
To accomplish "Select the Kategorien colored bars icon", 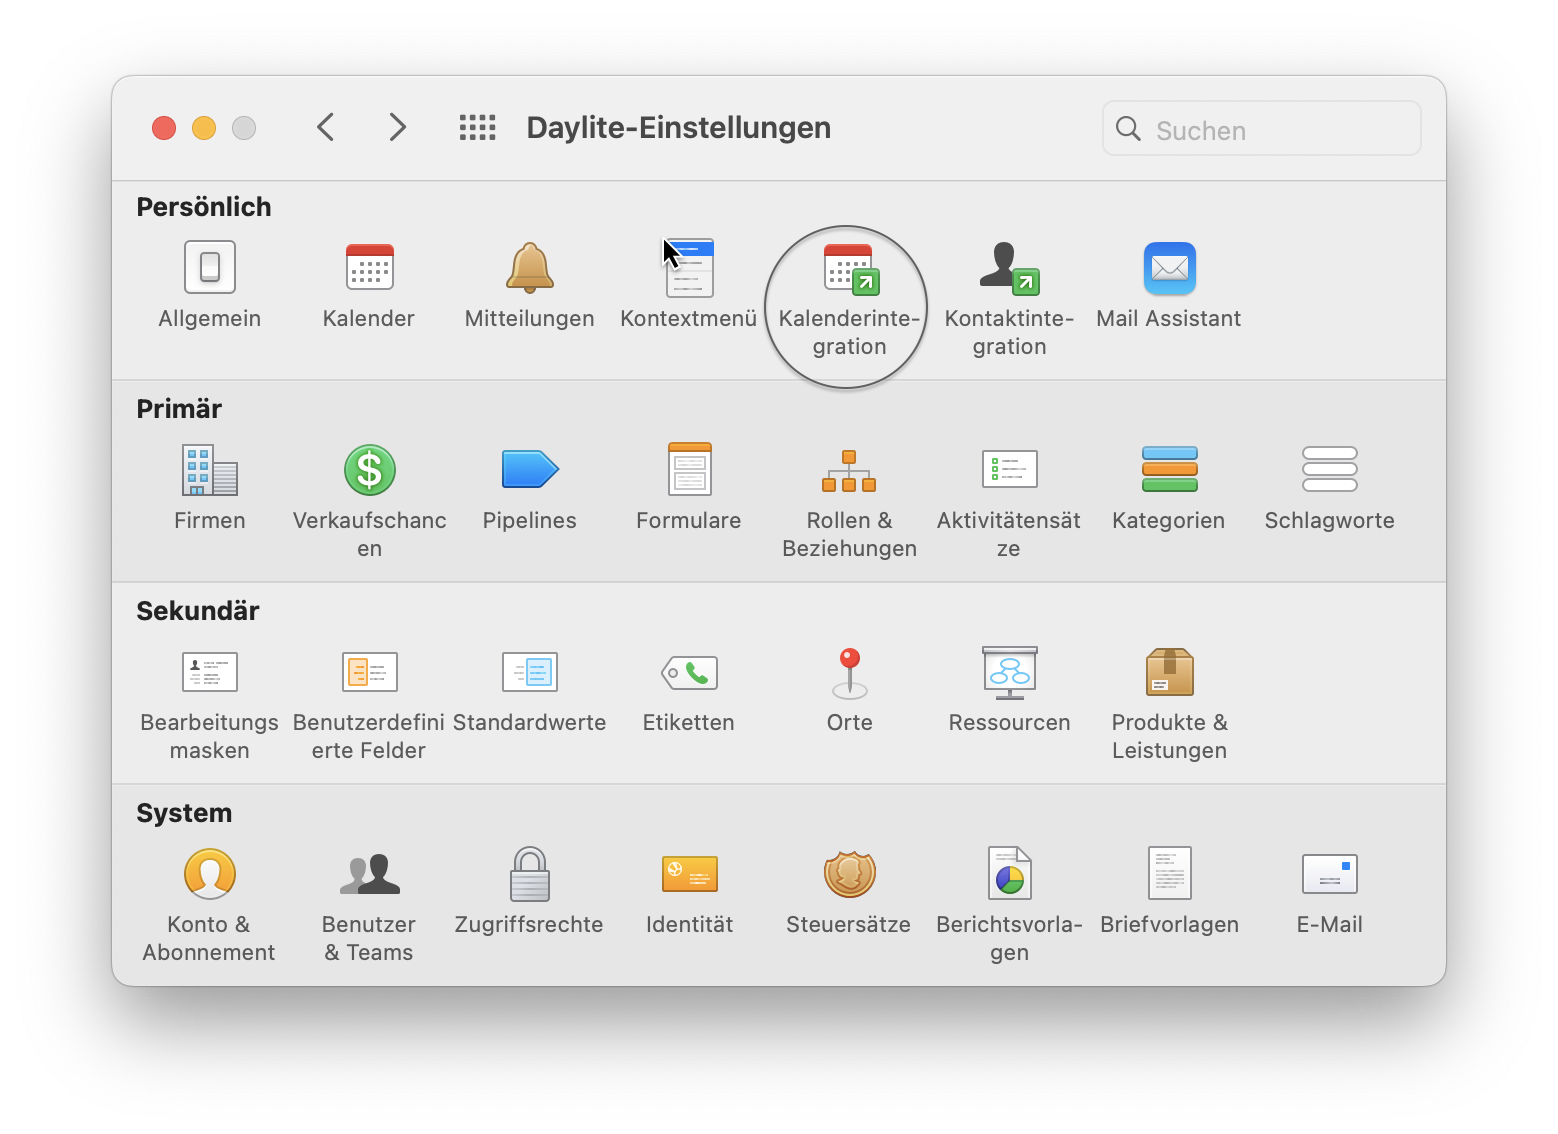I will pos(1169,470).
